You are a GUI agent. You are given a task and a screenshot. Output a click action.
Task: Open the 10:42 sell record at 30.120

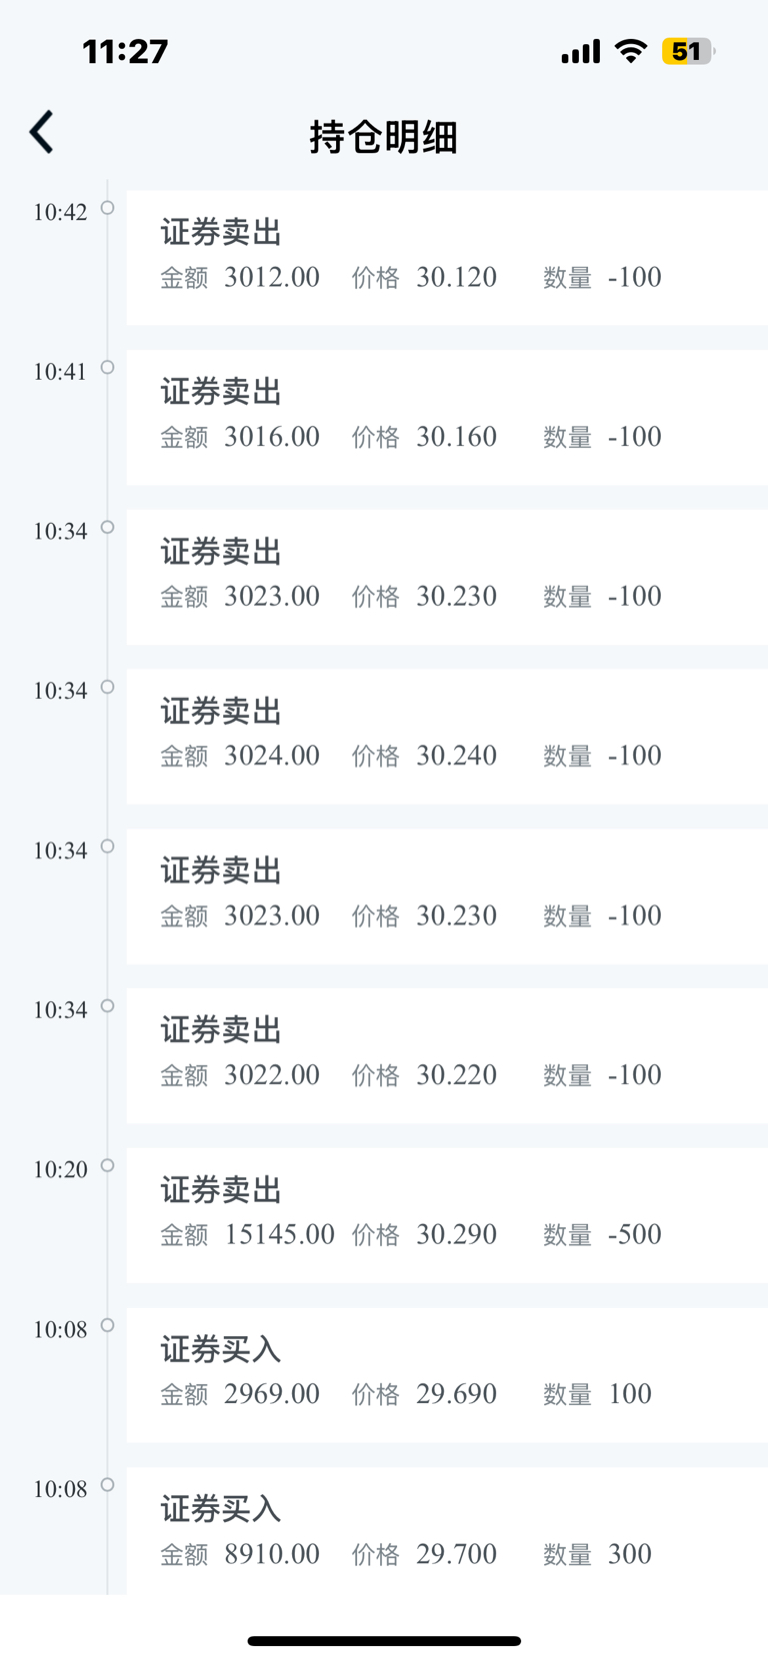click(446, 257)
